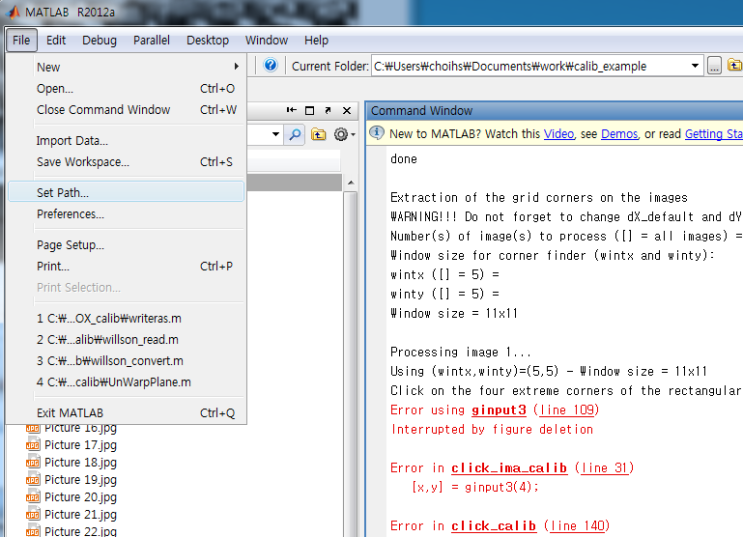Viewport: 743px width, 537px height.
Task: Select Set Path... from File menu
Action: pos(62,192)
